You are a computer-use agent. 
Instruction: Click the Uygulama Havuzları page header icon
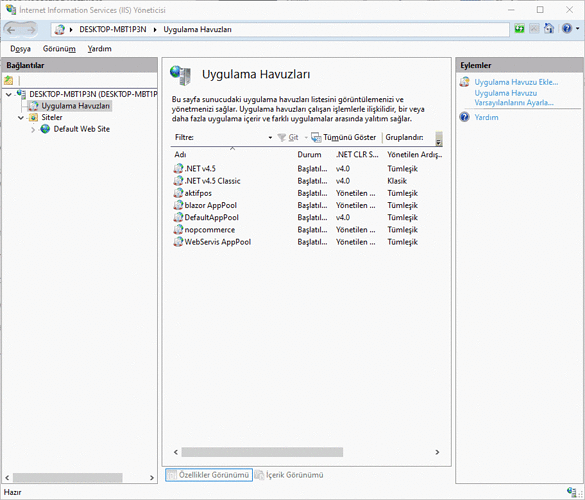[x=181, y=75]
